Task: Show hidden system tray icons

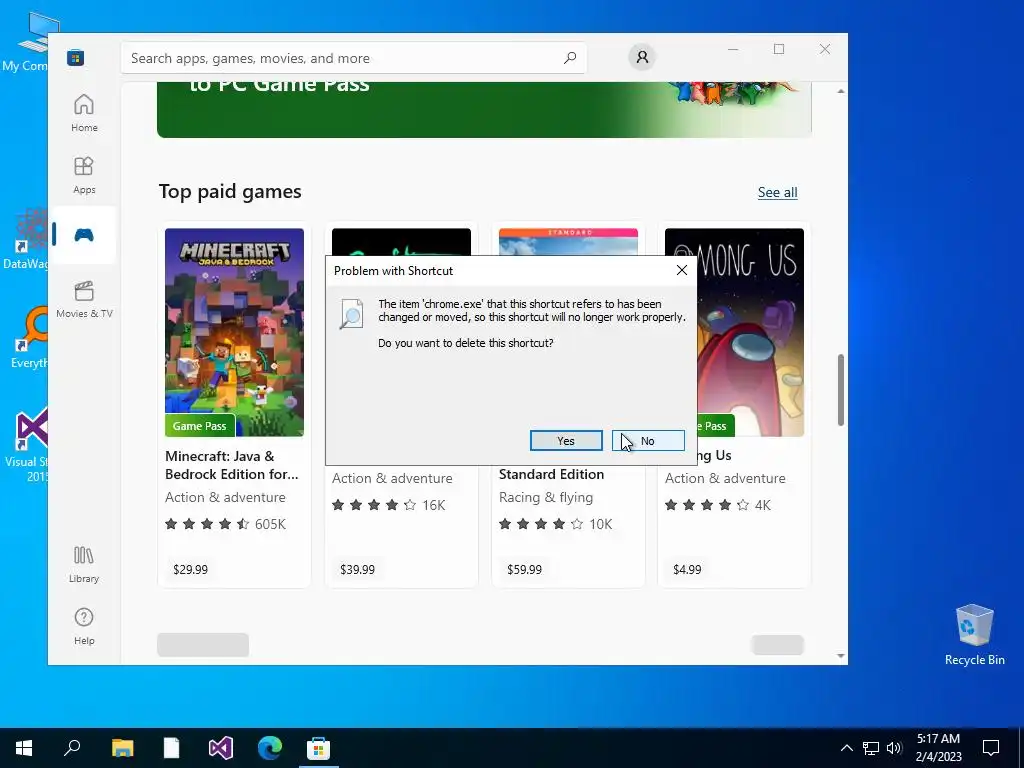Action: (846, 748)
